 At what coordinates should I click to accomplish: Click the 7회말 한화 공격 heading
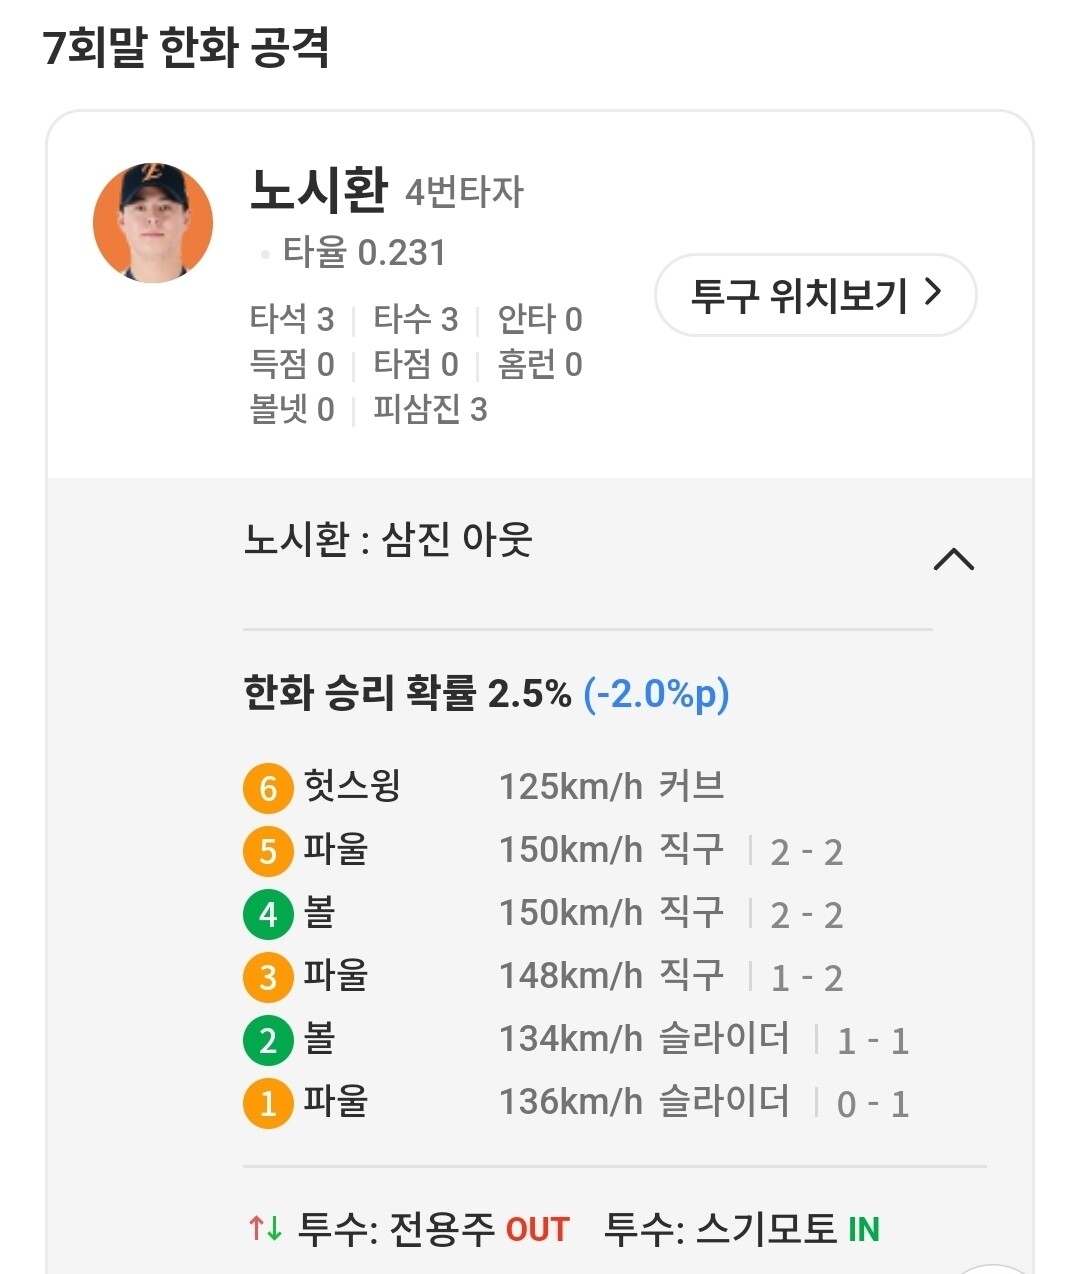(x=187, y=47)
